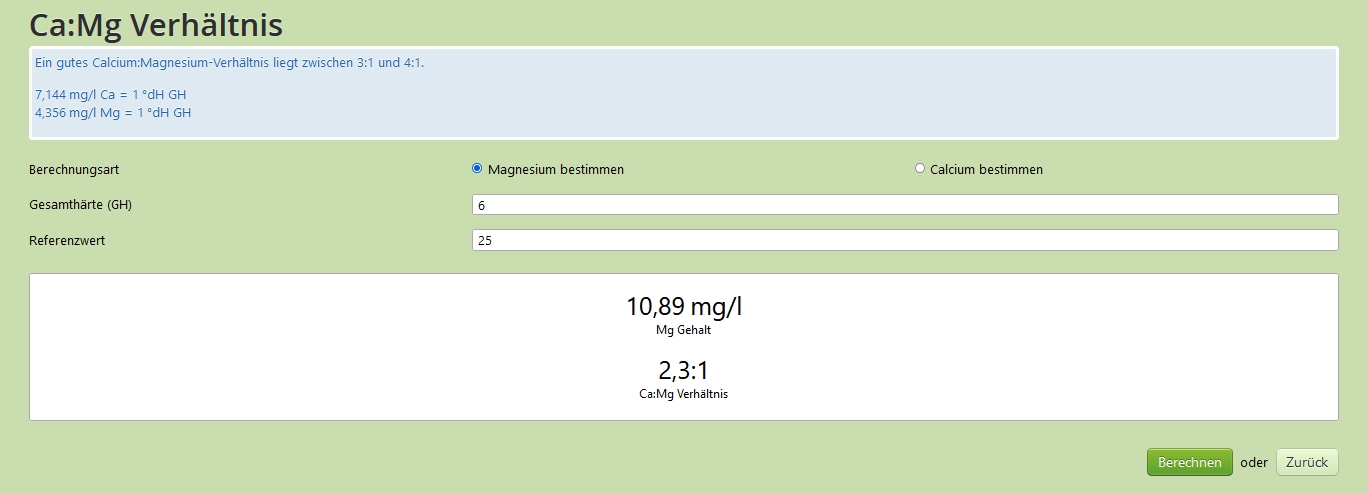Click the "Mg Gehalt" result caption
This screenshot has height=493, width=1367.
pos(684,330)
